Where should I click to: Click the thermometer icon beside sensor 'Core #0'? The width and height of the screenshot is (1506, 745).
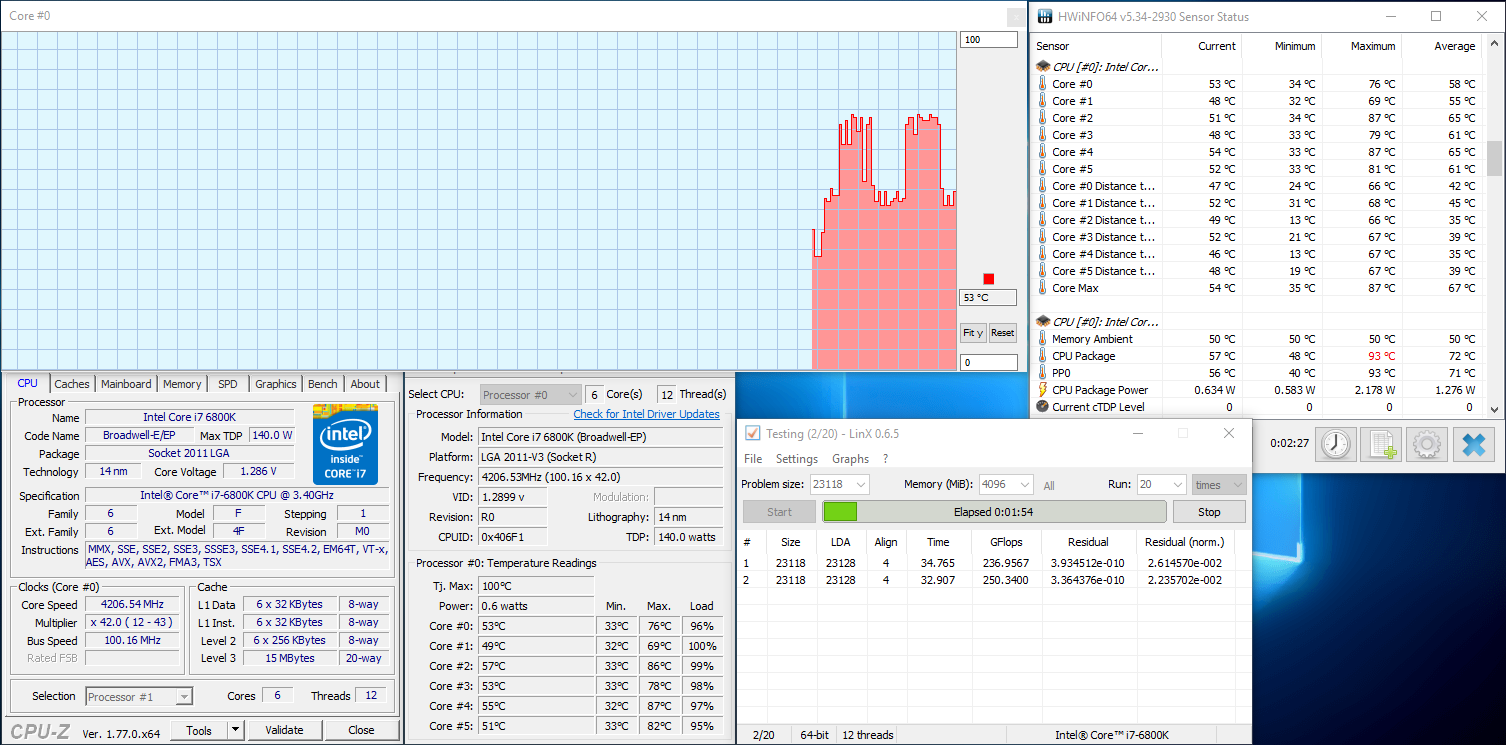1042,84
